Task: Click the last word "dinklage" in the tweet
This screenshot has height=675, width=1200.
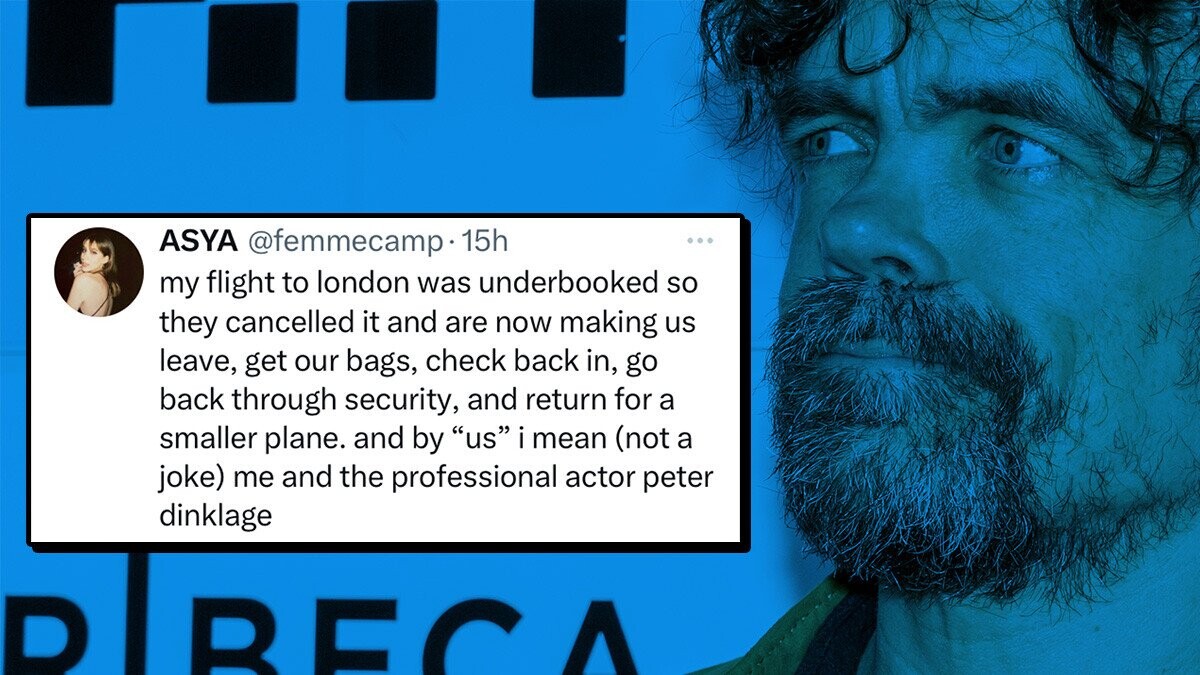Action: coord(215,518)
